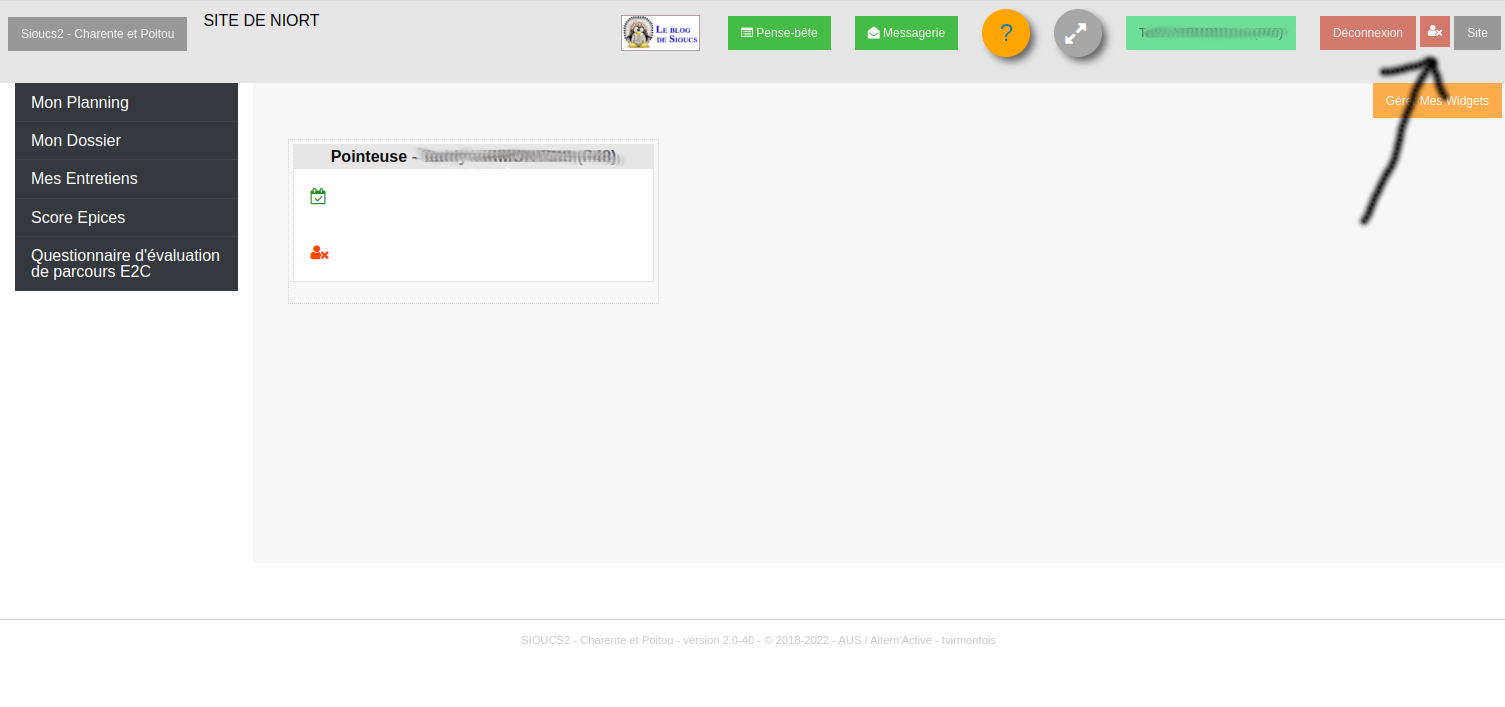Click the Sioucs2 - Charente et Poitou button
Image resolution: width=1505 pixels, height=707 pixels.
pos(97,34)
